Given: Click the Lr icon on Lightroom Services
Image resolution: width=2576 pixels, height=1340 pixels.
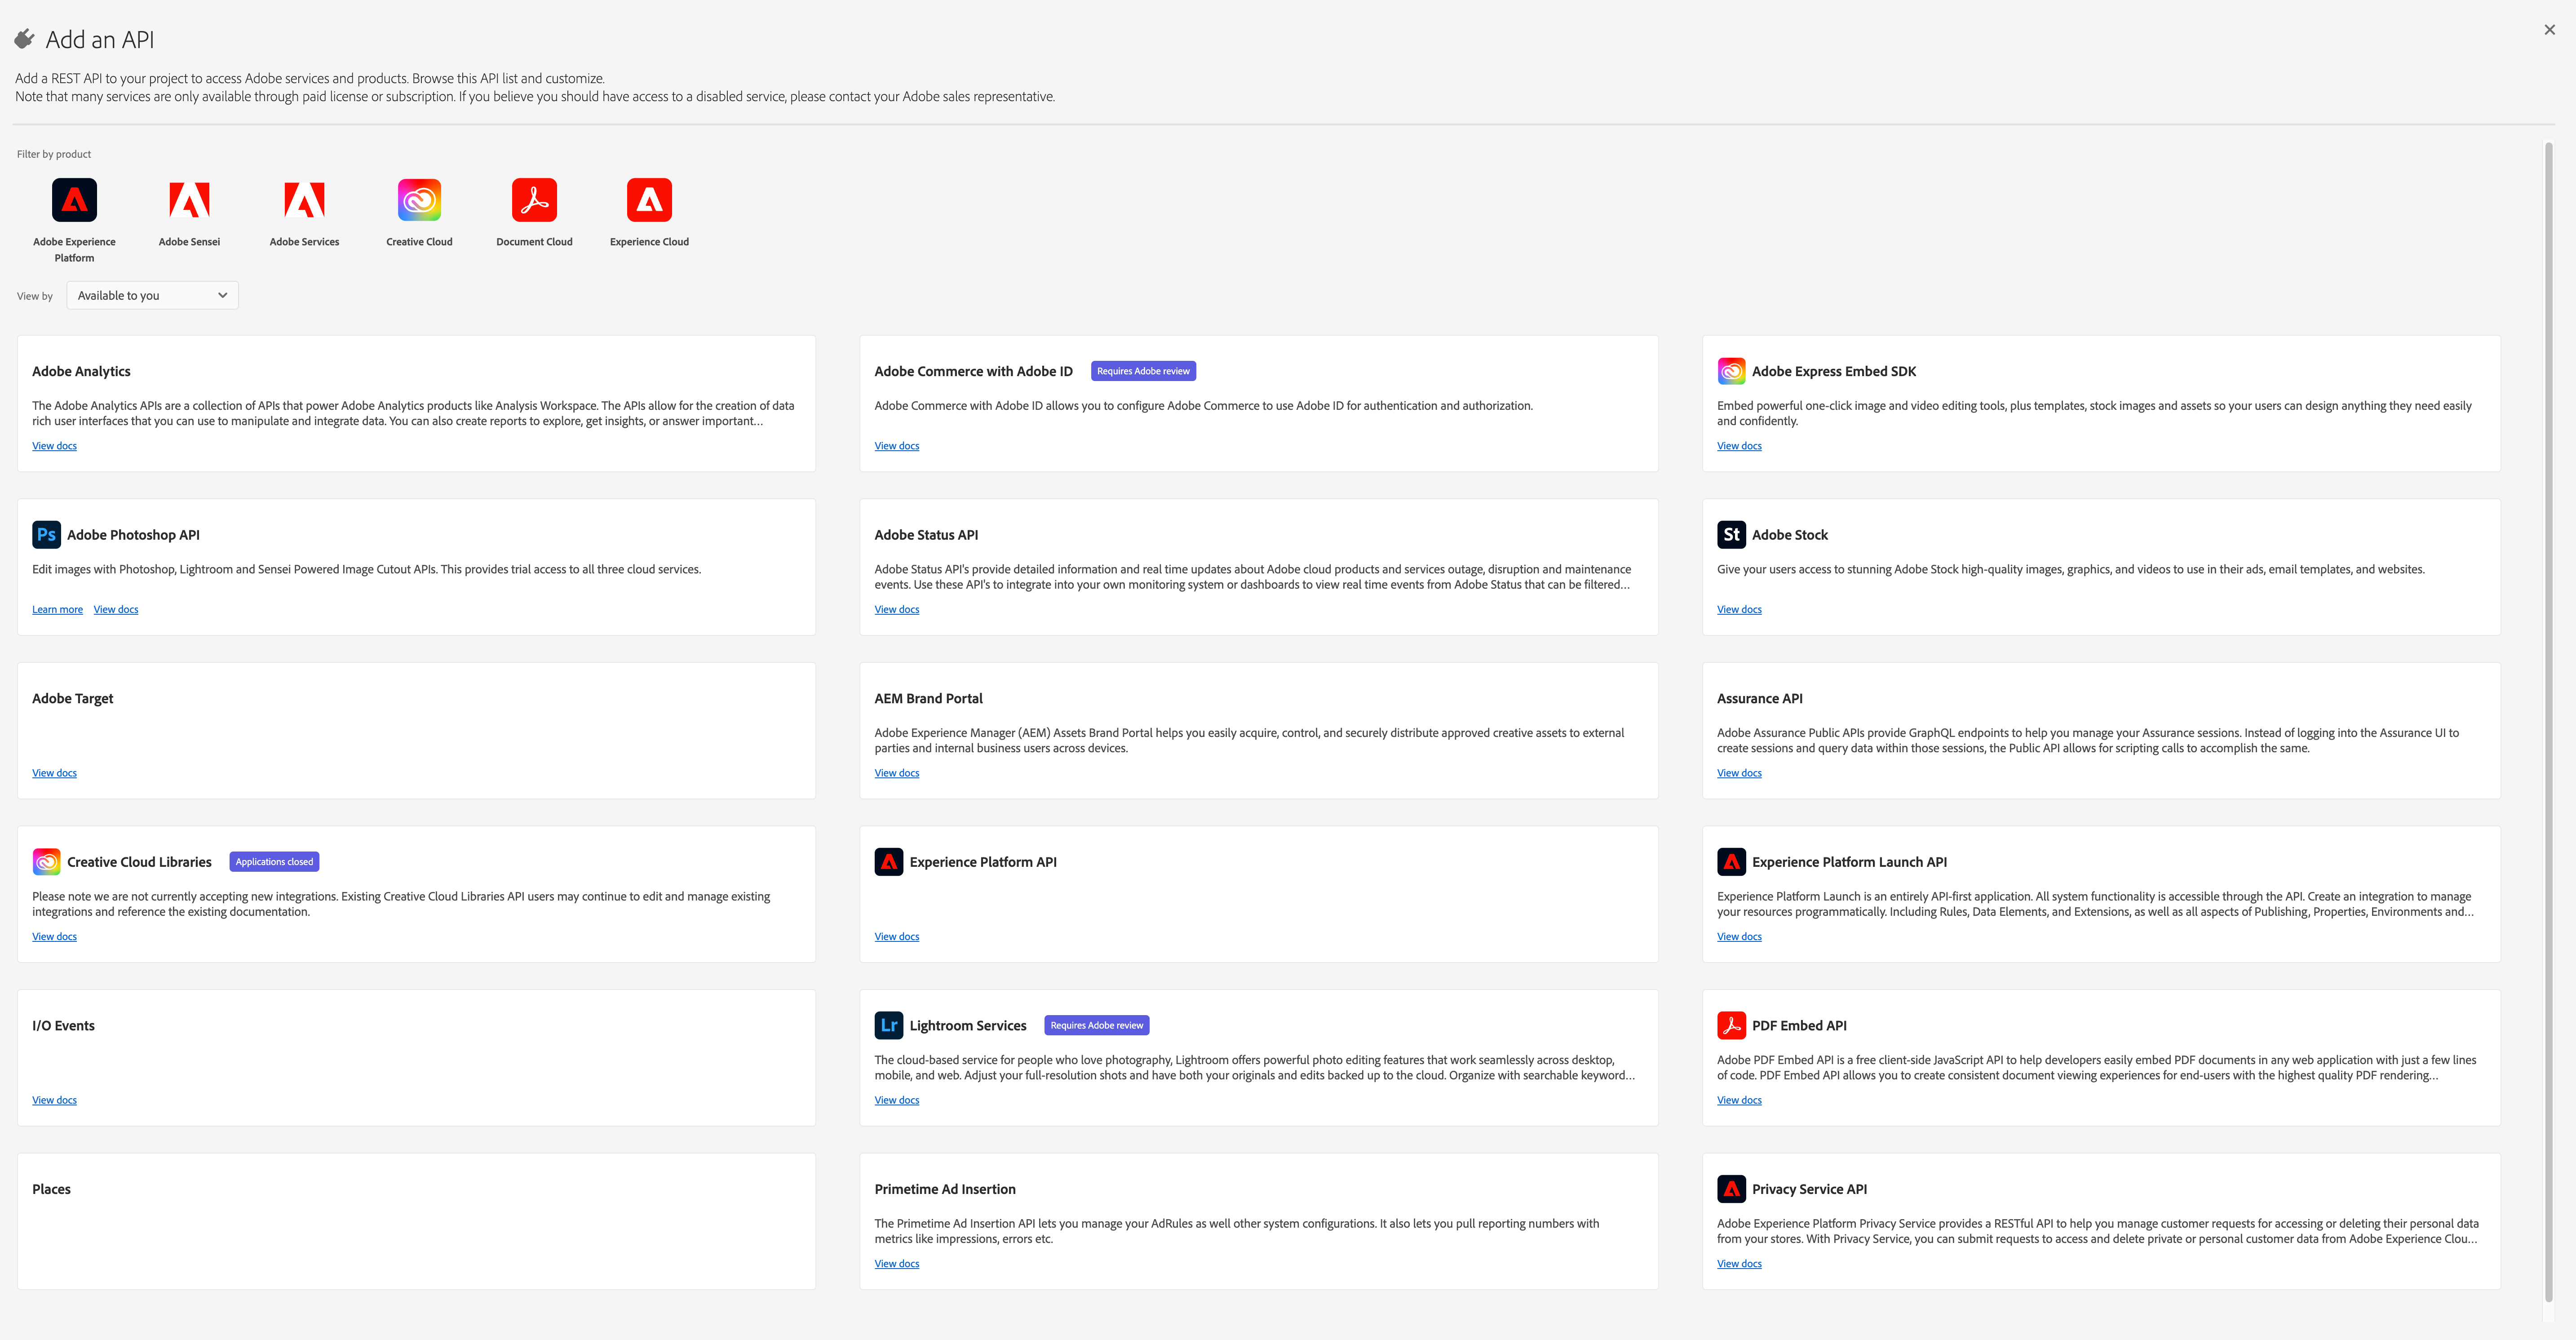Looking at the screenshot, I should (x=888, y=1025).
